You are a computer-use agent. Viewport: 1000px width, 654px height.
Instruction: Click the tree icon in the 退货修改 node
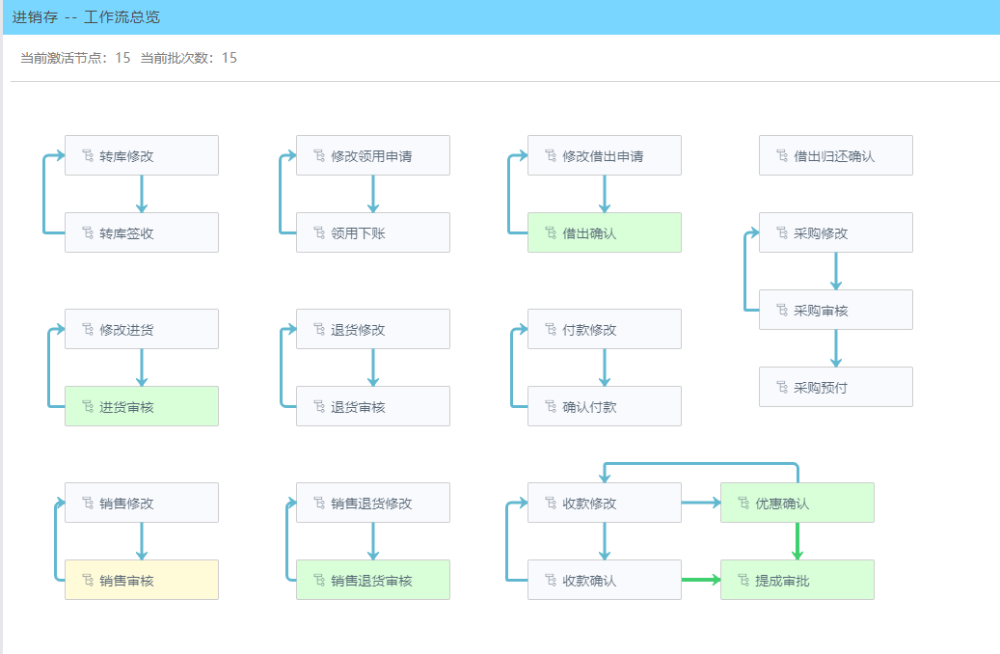320,329
